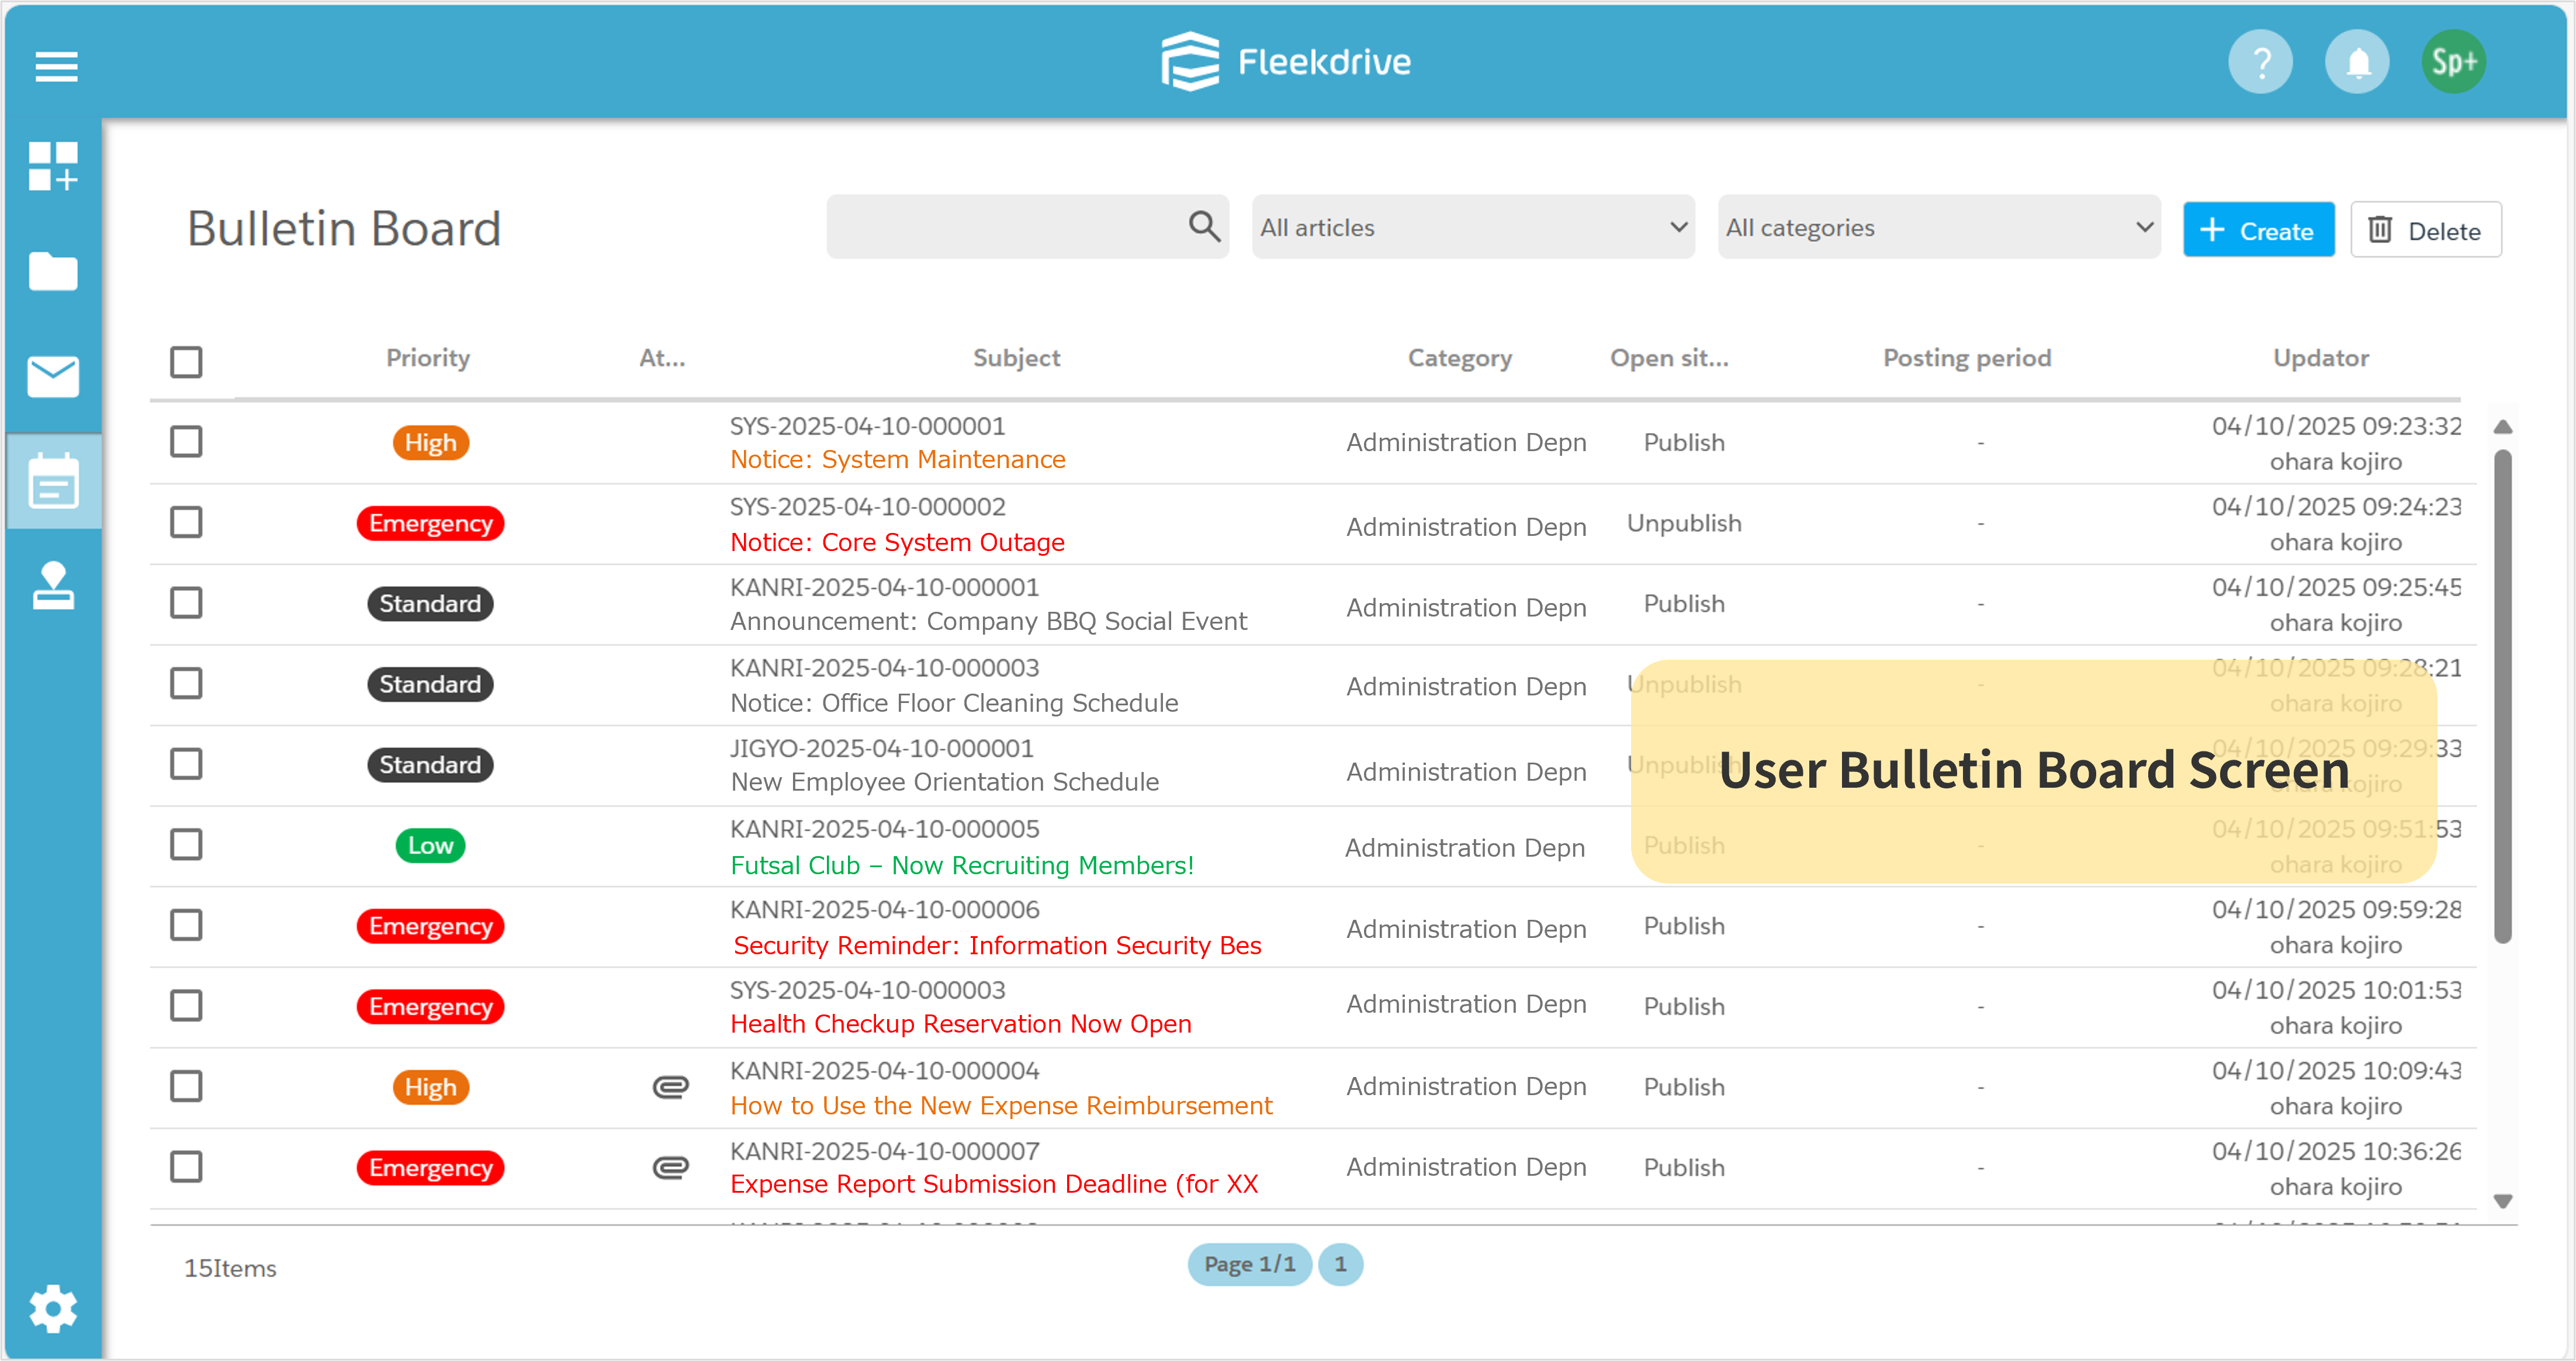Check the New Expense Reimbursement row checkbox

[186, 1086]
